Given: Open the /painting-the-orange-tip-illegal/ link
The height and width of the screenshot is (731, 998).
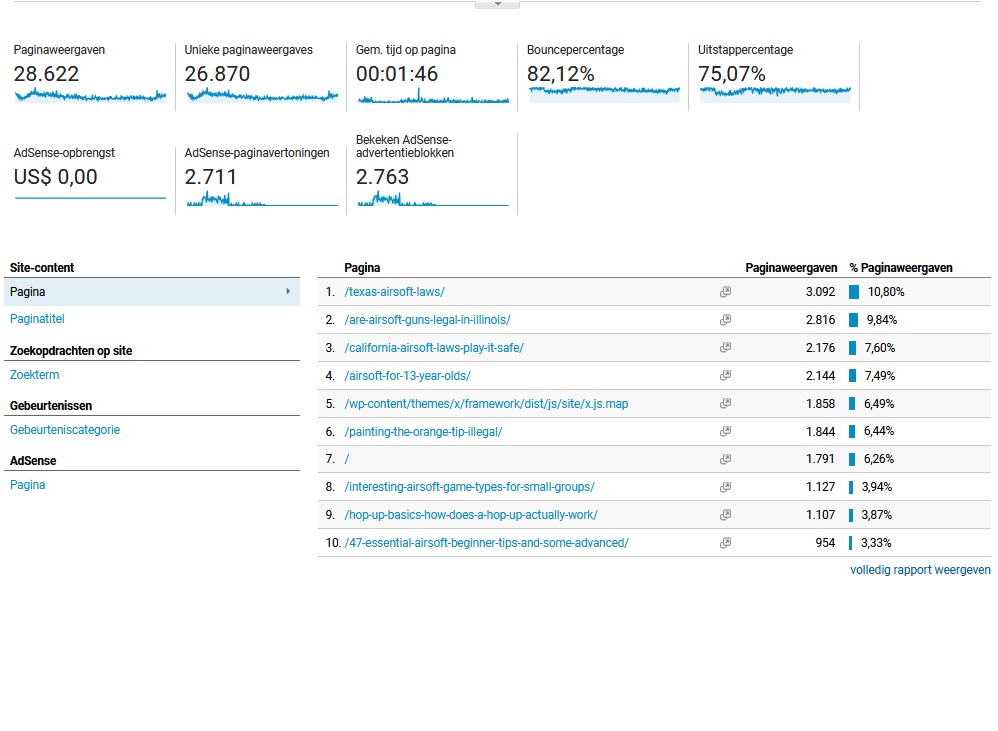Looking at the screenshot, I should coord(423,432).
